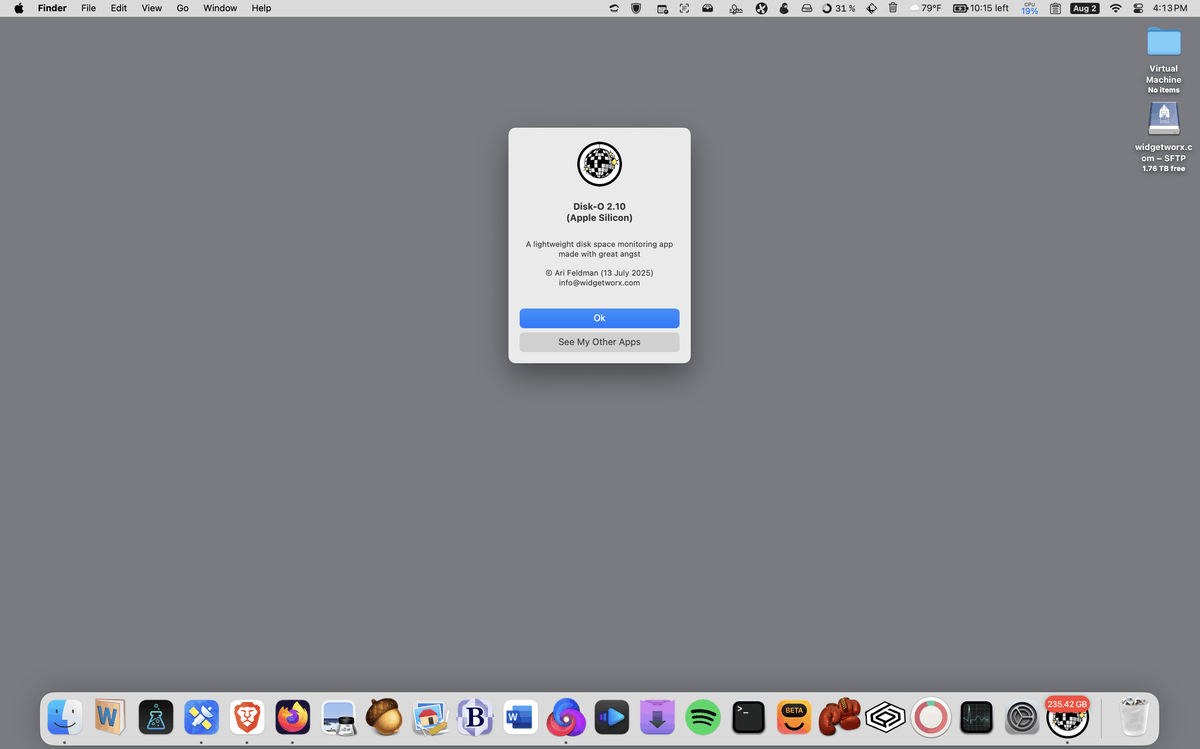This screenshot has height=749, width=1200.
Task: Click the shield icon in the menu bar
Action: (x=635, y=8)
